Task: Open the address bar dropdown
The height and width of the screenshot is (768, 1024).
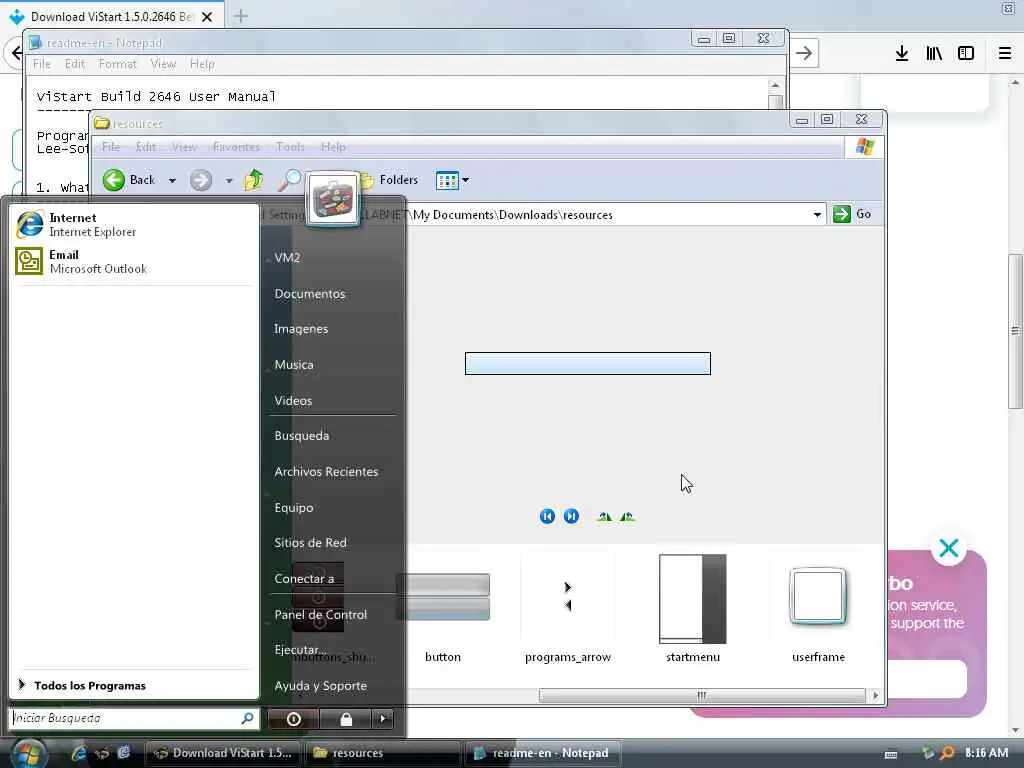Action: pos(817,215)
